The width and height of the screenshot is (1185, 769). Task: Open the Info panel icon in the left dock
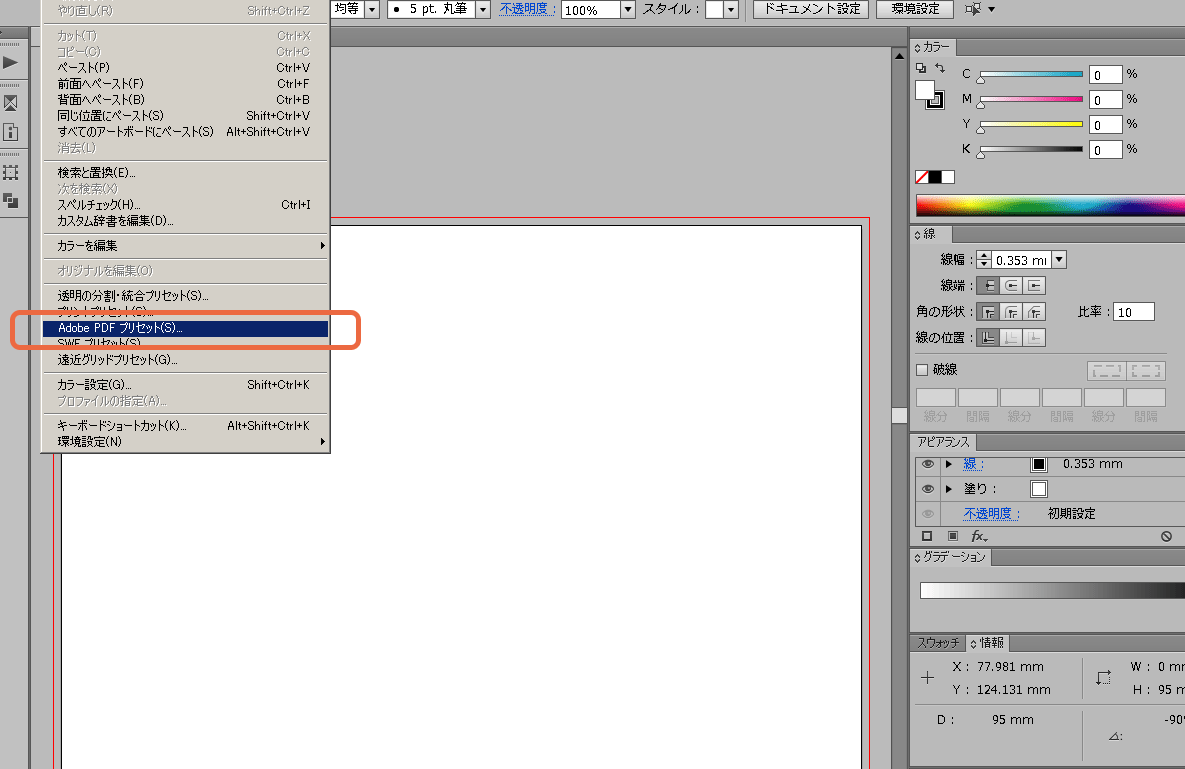(11, 132)
